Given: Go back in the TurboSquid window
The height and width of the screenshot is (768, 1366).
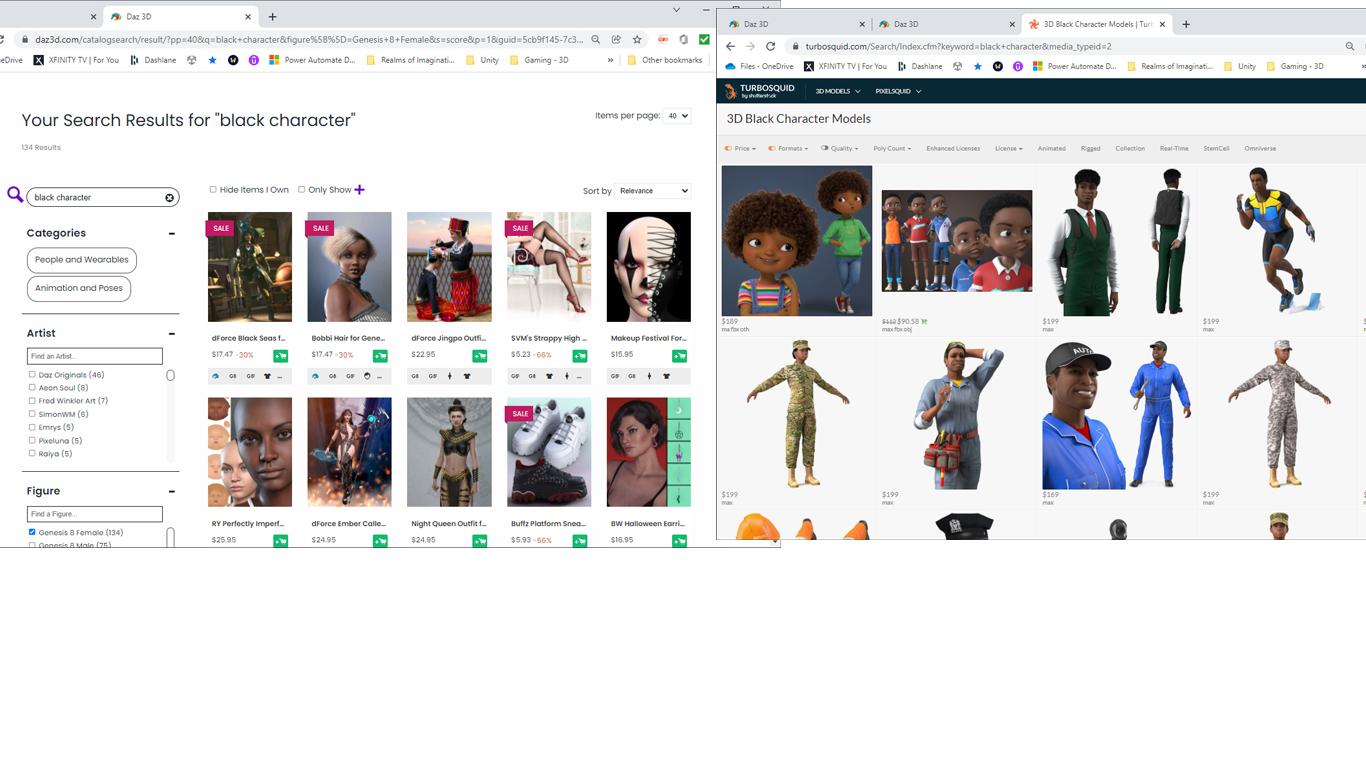Looking at the screenshot, I should pyautogui.click(x=730, y=46).
